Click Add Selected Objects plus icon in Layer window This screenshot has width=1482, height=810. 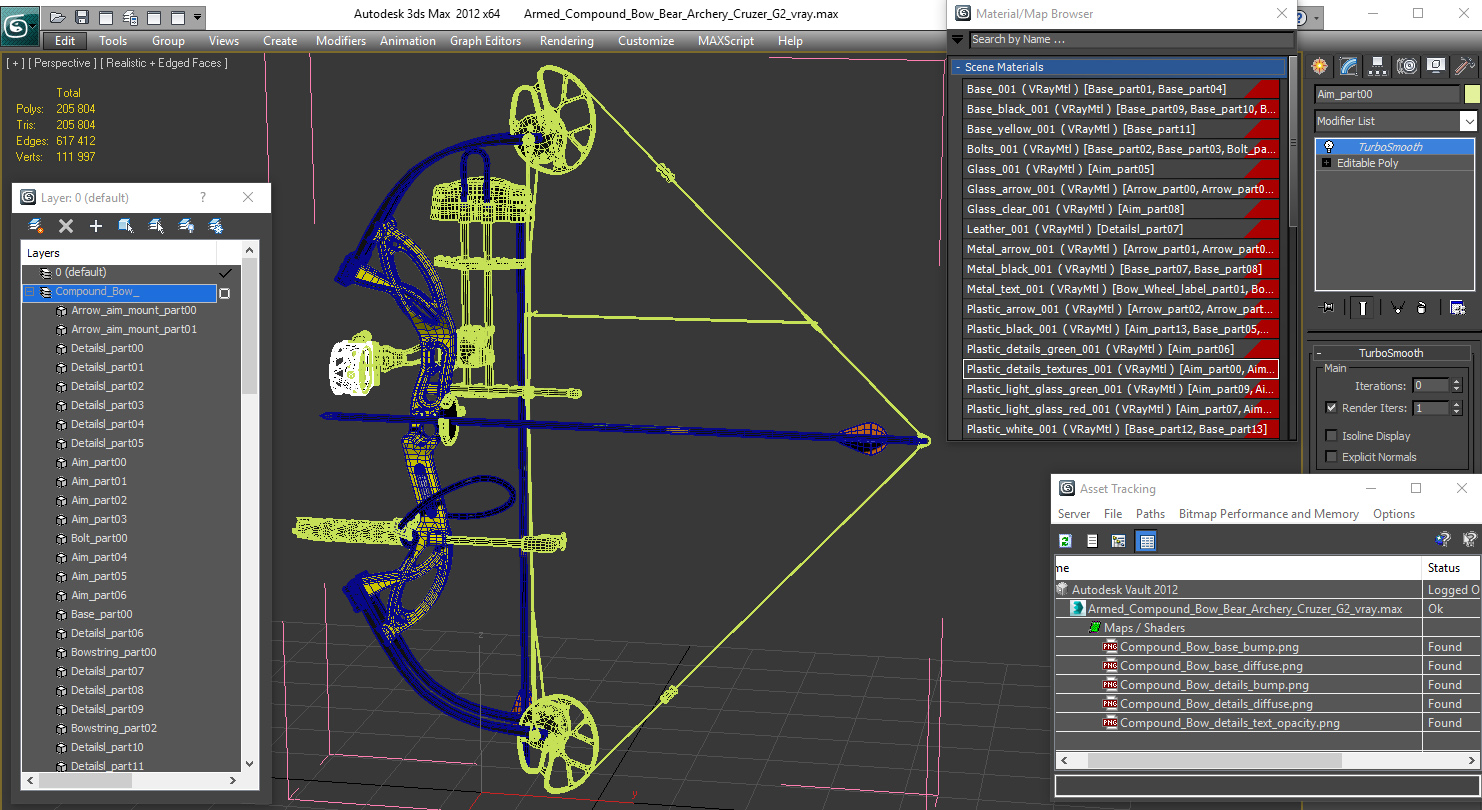tap(96, 226)
